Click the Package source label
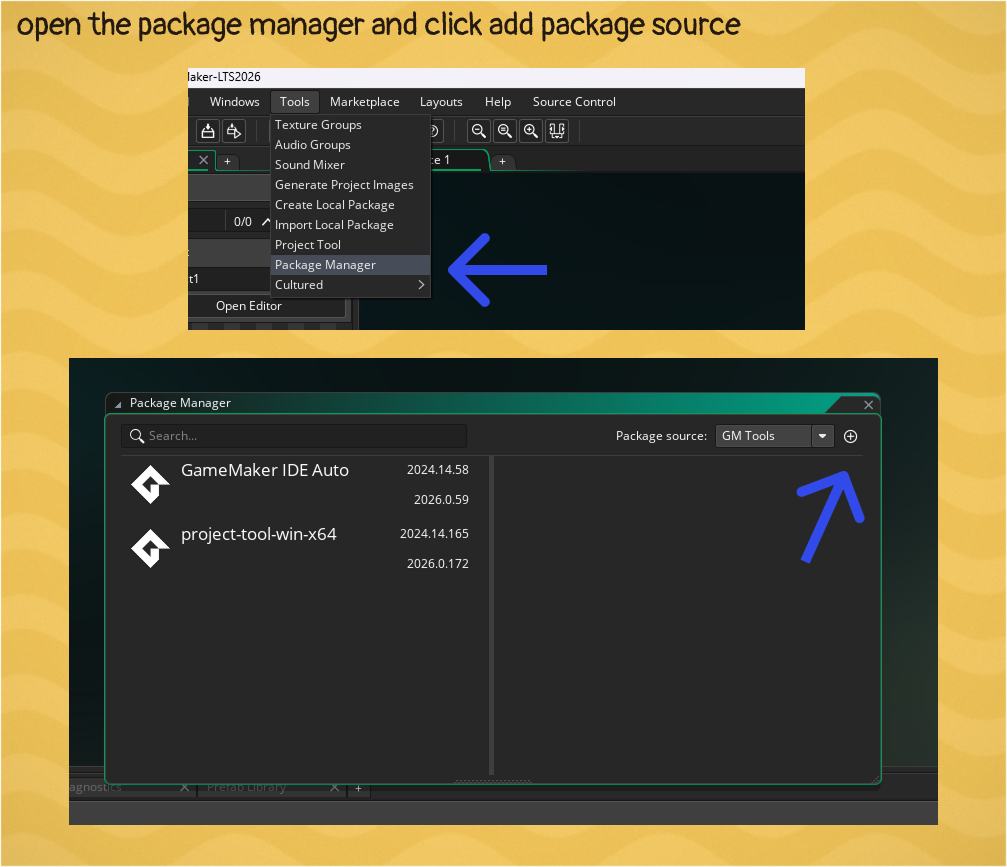The height and width of the screenshot is (867, 1007). coord(661,436)
